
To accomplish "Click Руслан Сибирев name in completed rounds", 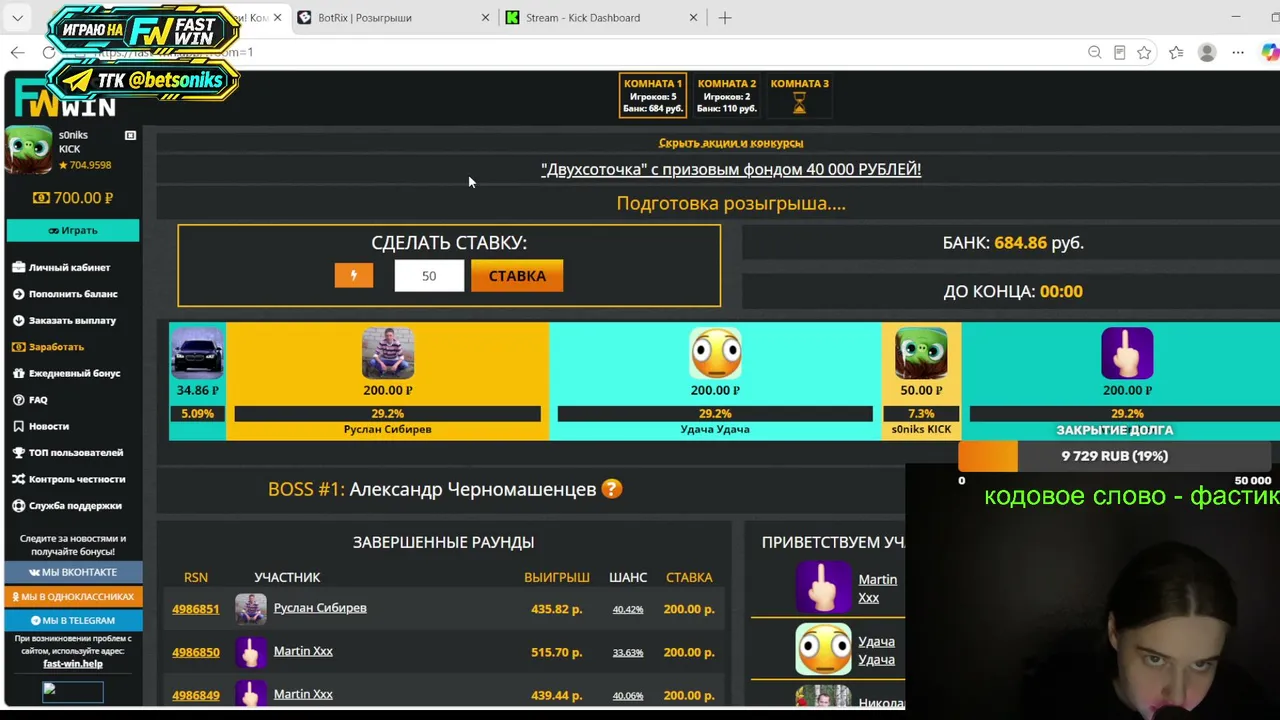I will point(320,608).
